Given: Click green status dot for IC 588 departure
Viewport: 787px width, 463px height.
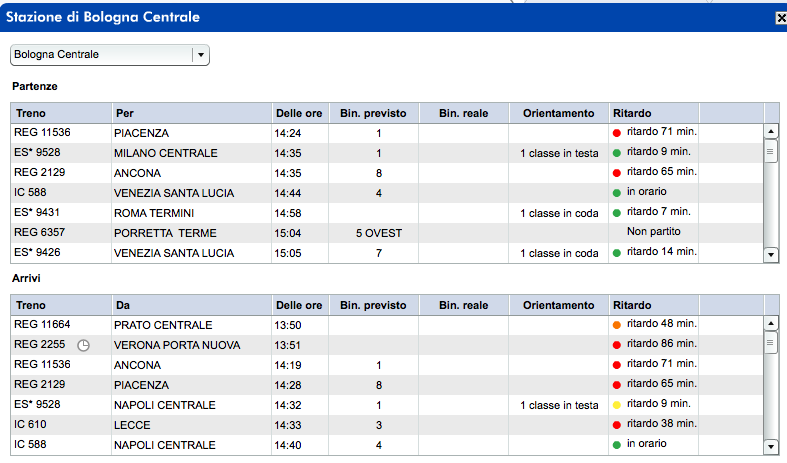Looking at the screenshot, I should 617,192.
